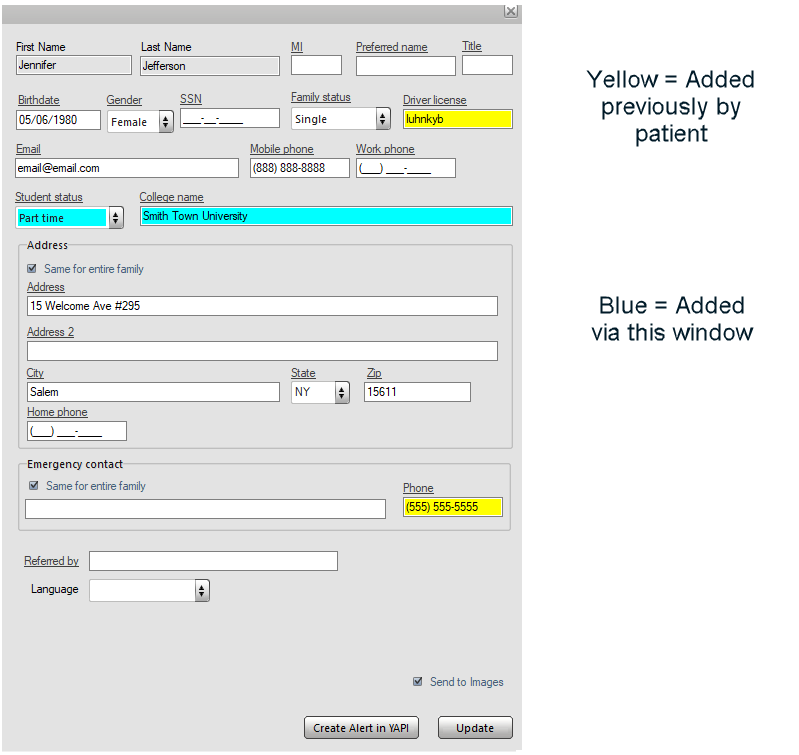Screen dimensions: 799x755
Task: Click the Mobile phone label
Action: tap(282, 149)
